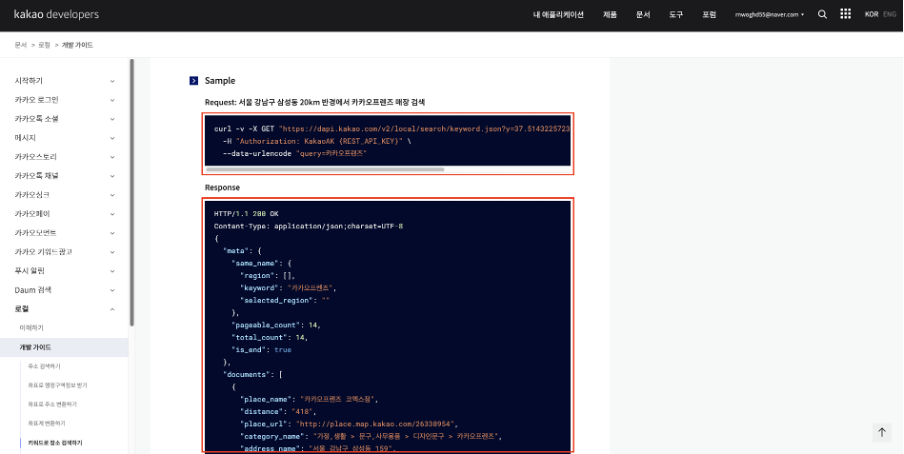Viewport: 904px width, 454px height.
Task: Click 개발 가이드 in the breadcrumb
Action: tap(77, 45)
